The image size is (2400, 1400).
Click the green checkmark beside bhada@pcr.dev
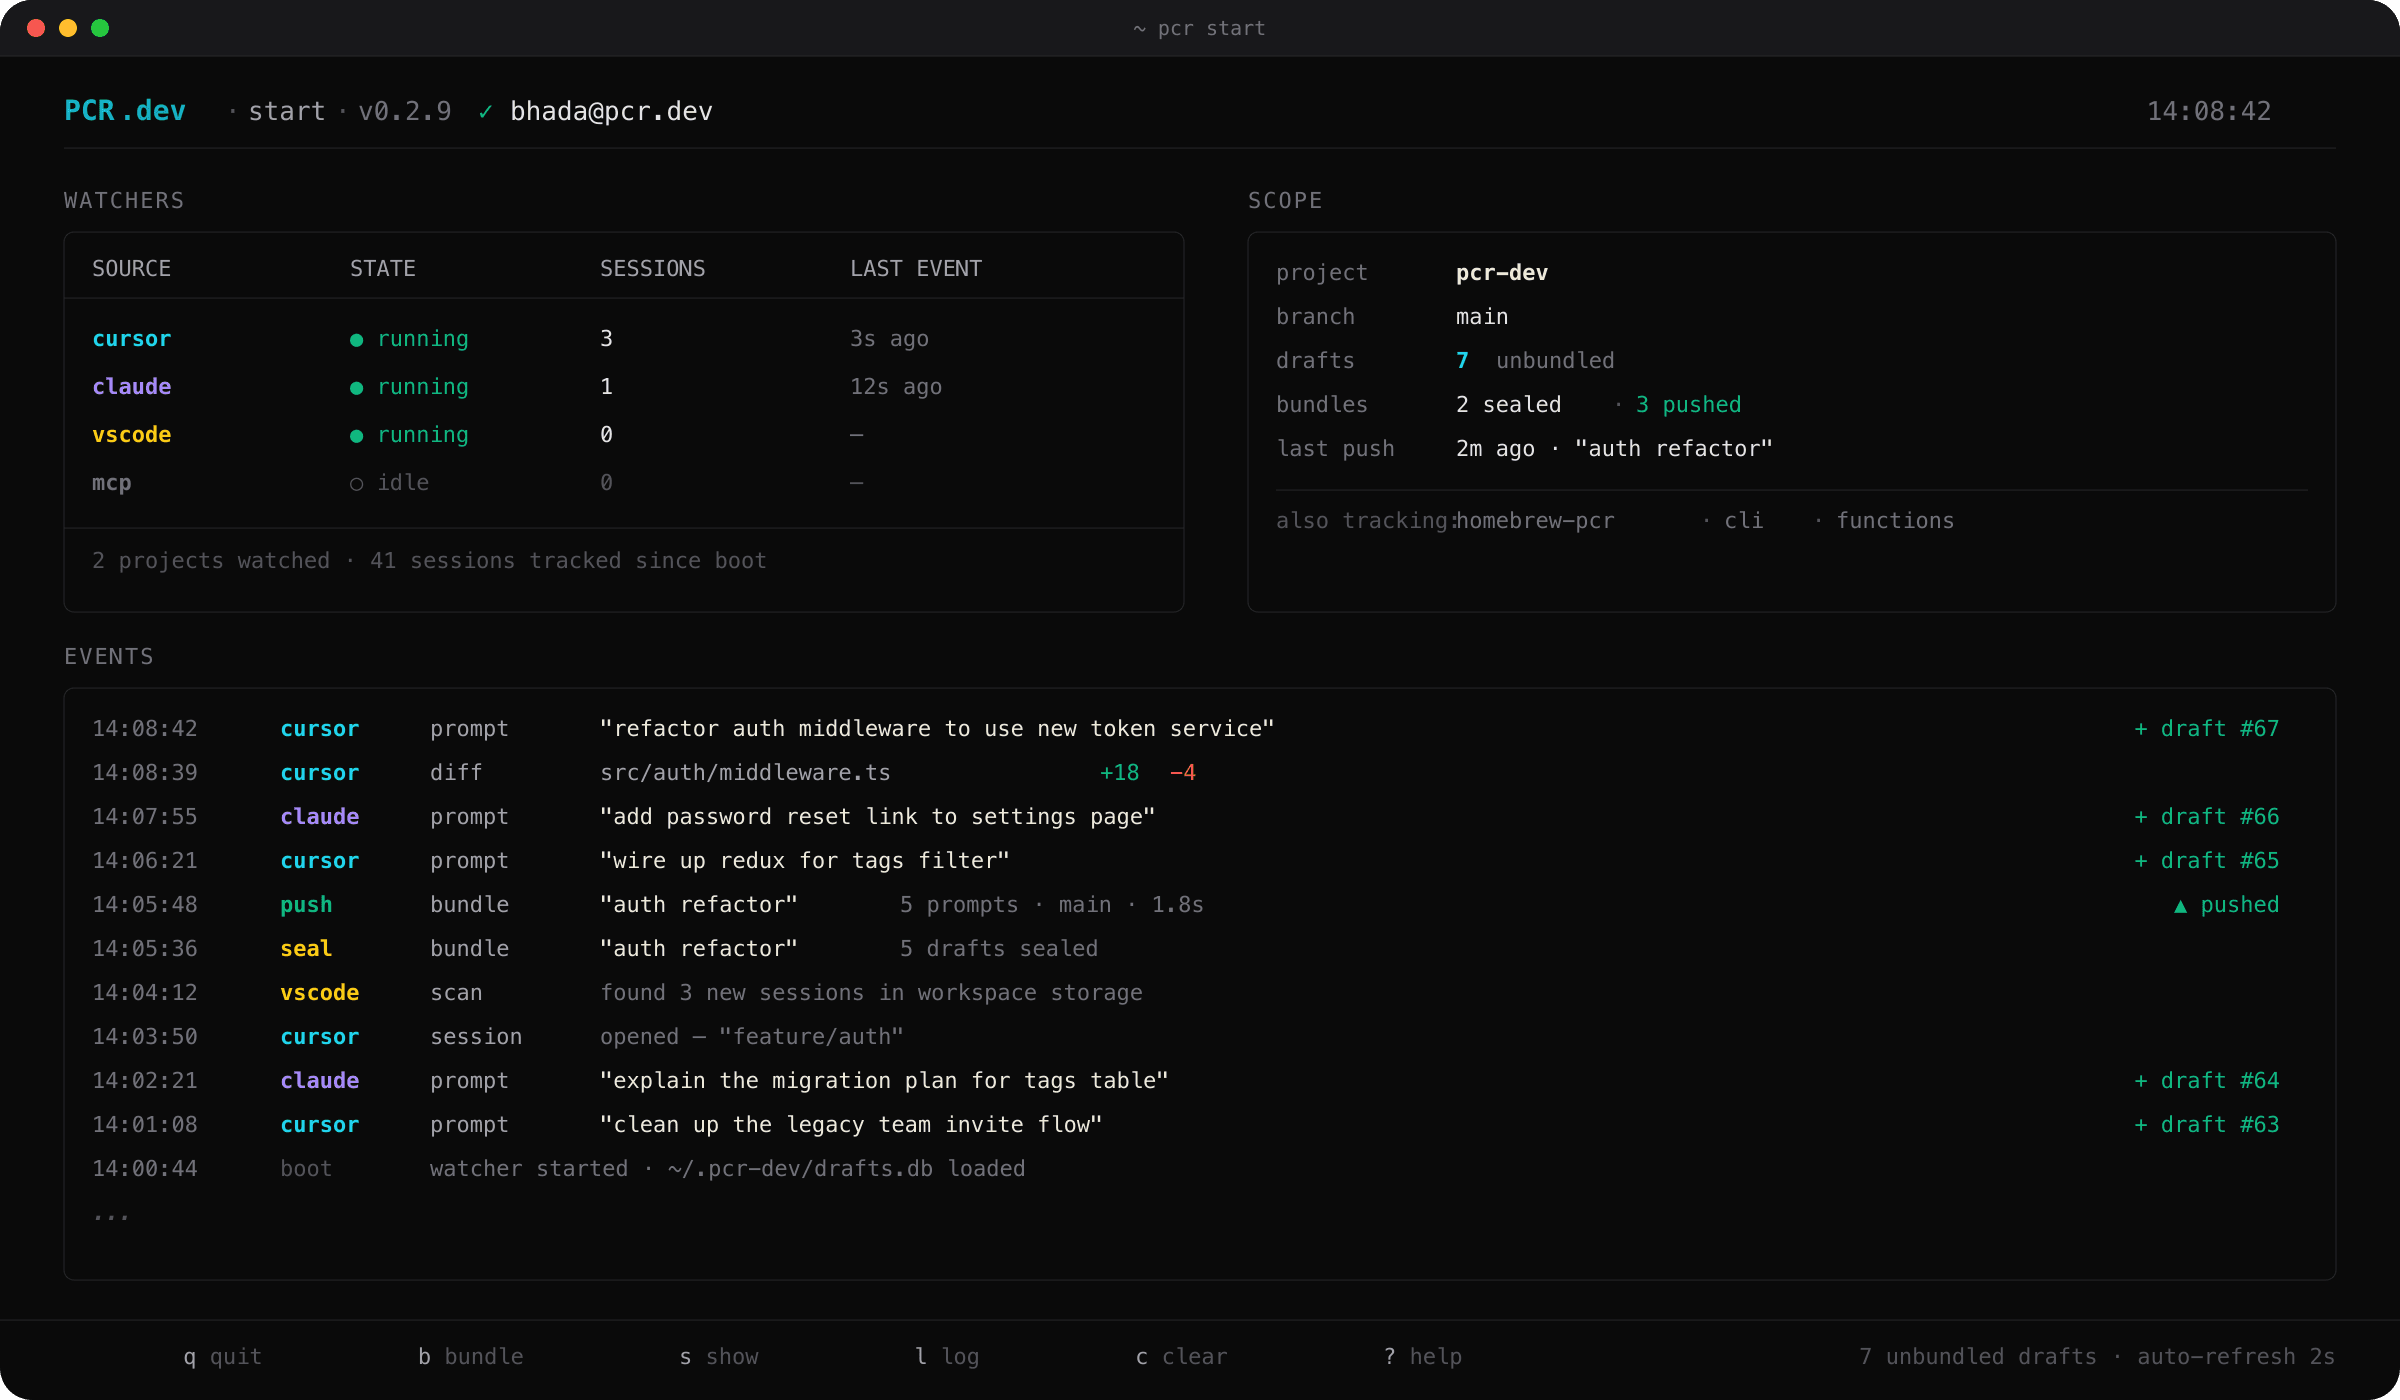(x=485, y=112)
